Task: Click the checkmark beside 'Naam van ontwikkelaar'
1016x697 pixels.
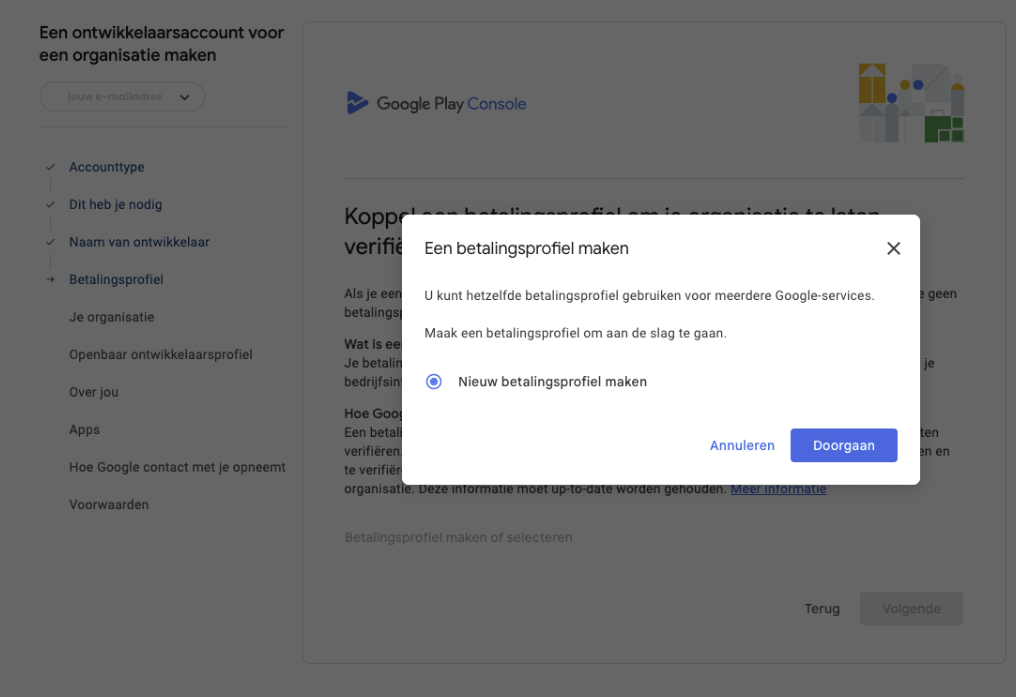Action: 50,243
